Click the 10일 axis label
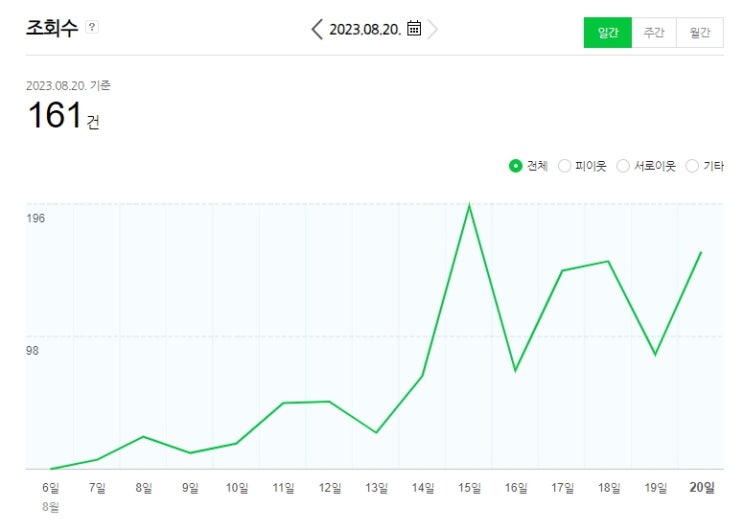 [236, 487]
